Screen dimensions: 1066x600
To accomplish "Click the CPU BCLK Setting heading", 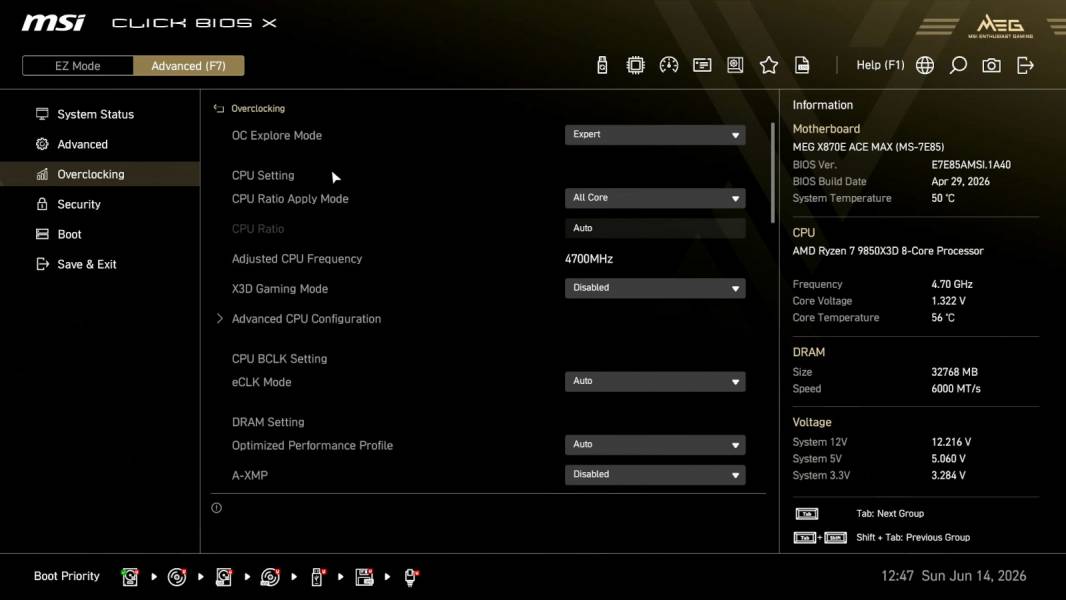I will coord(279,359).
